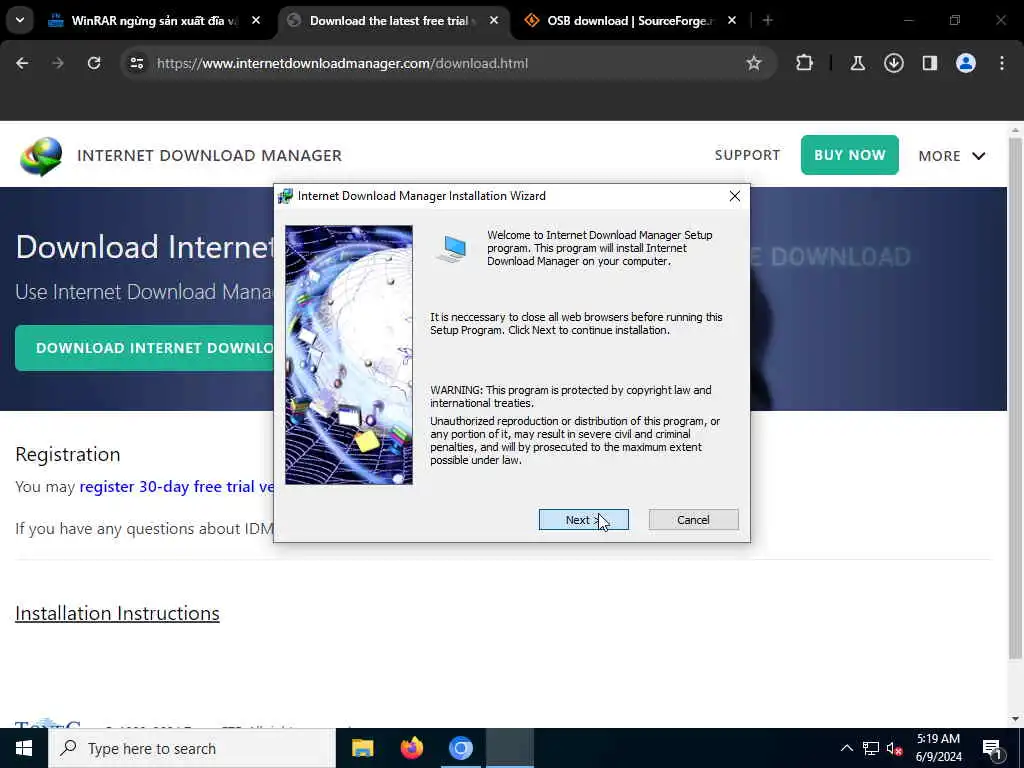
Task: Close the WinRAR tab
Action: coord(256,21)
